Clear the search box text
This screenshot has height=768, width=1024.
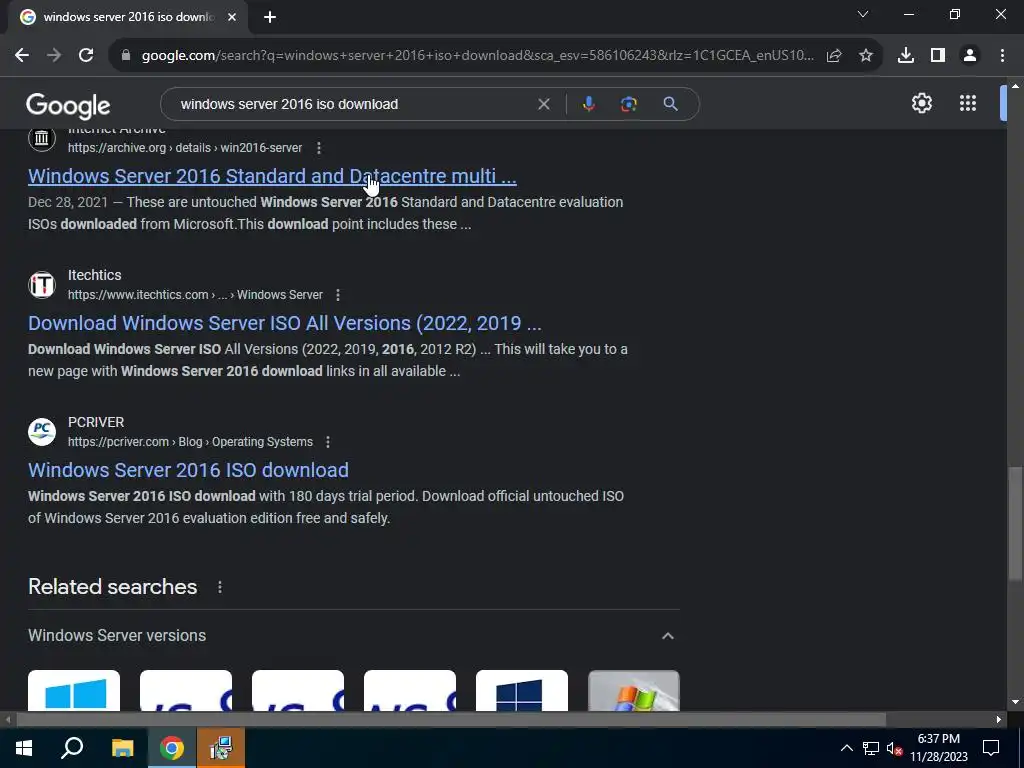(543, 104)
